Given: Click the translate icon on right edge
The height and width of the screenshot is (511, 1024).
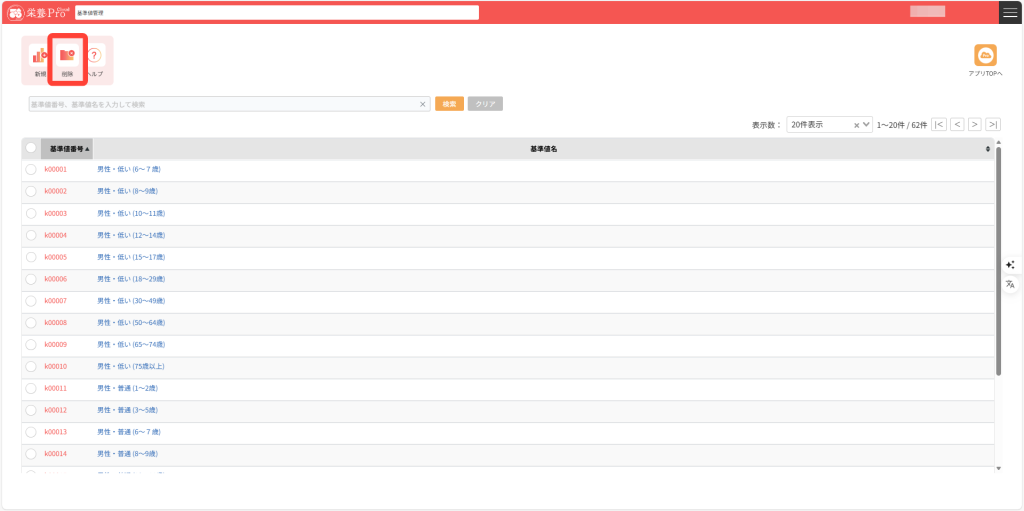Looking at the screenshot, I should (x=1010, y=284).
